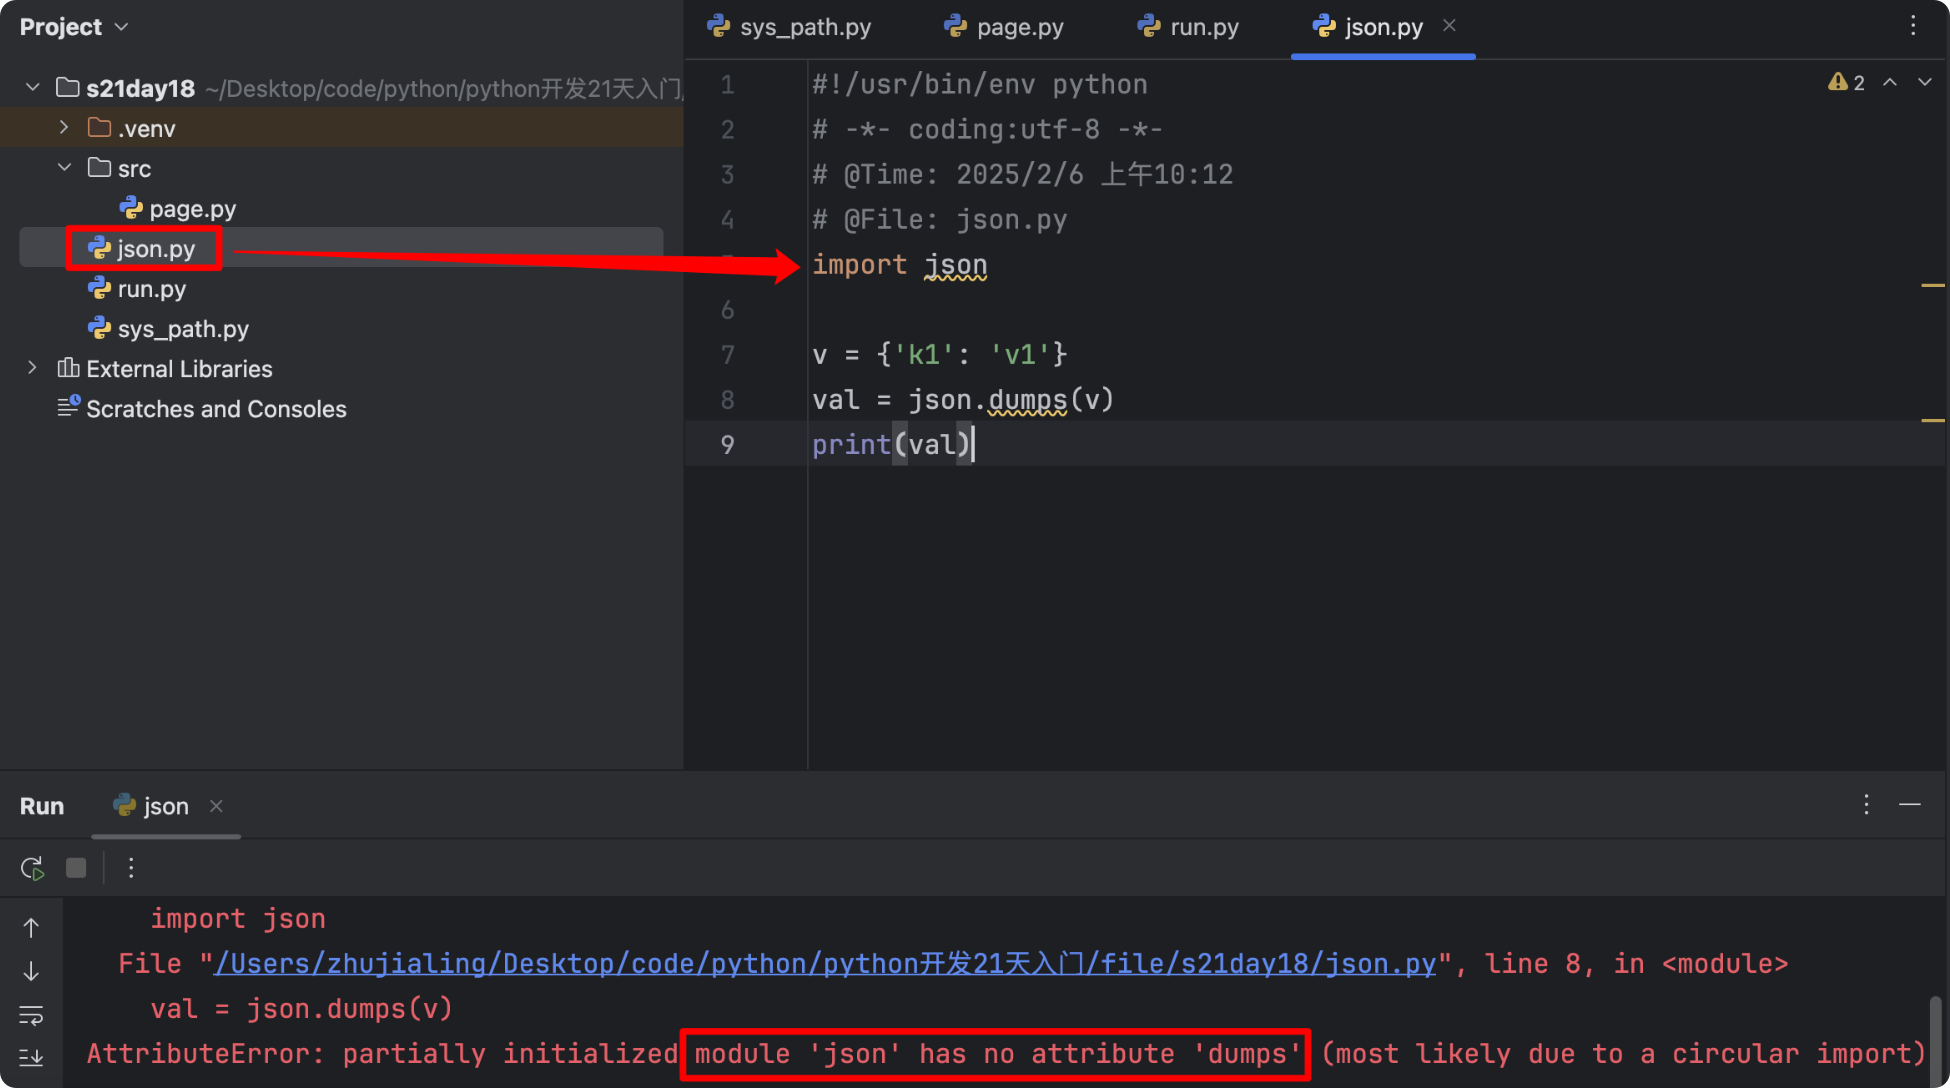Open run toolbar more options dots
The image size is (1950, 1088).
click(131, 868)
